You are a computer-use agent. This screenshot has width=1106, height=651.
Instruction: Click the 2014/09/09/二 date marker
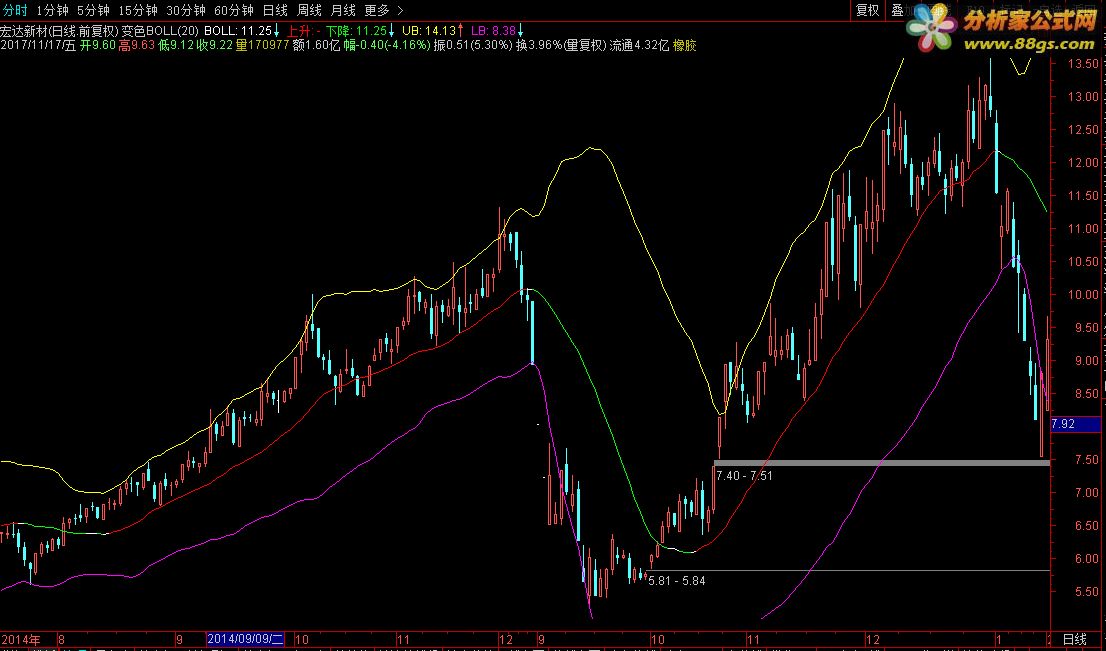[x=245, y=640]
